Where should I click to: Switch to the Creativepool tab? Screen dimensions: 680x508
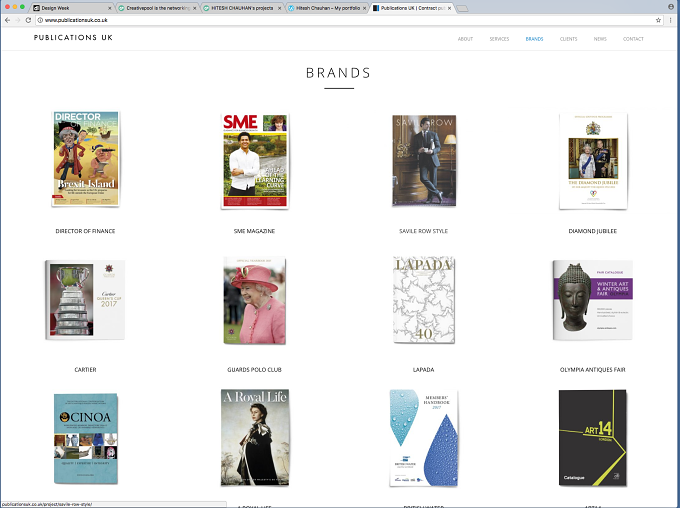[157, 8]
